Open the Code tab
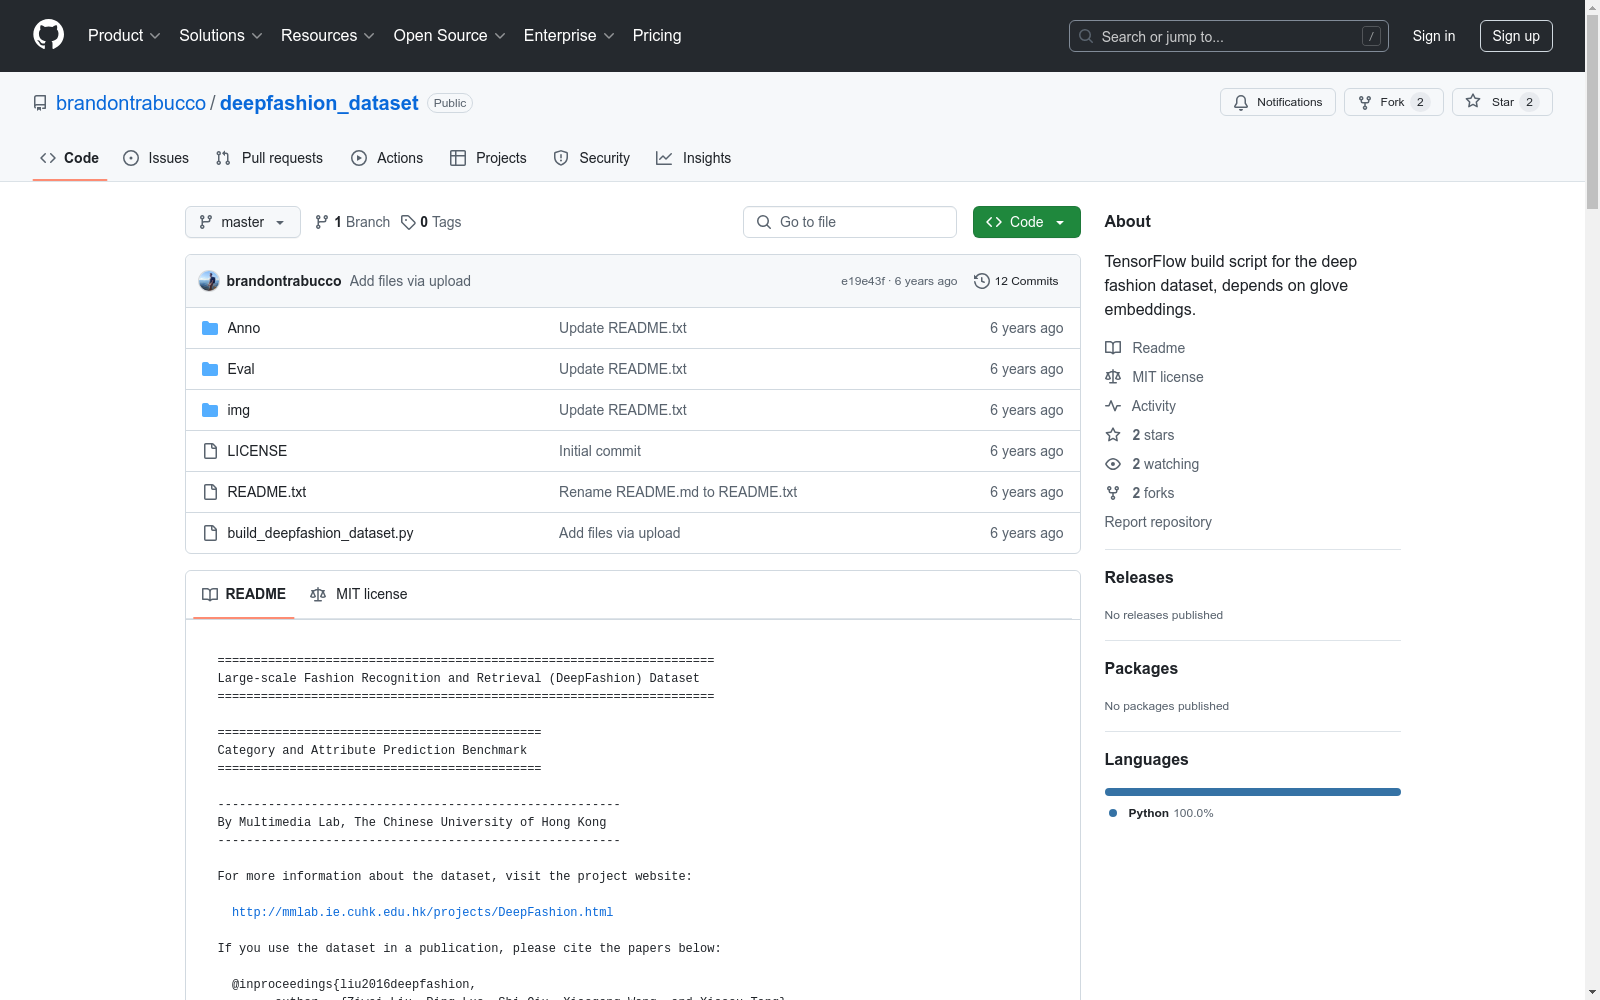The width and height of the screenshot is (1600, 1000). (x=70, y=158)
